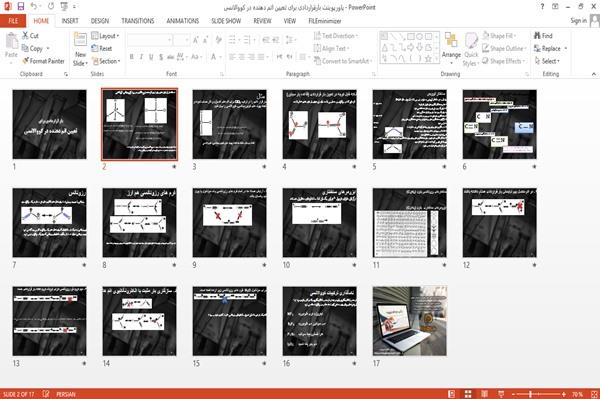Viewport: 600px width, 399px height.
Task: Open the FILE tab
Action: (x=13, y=21)
